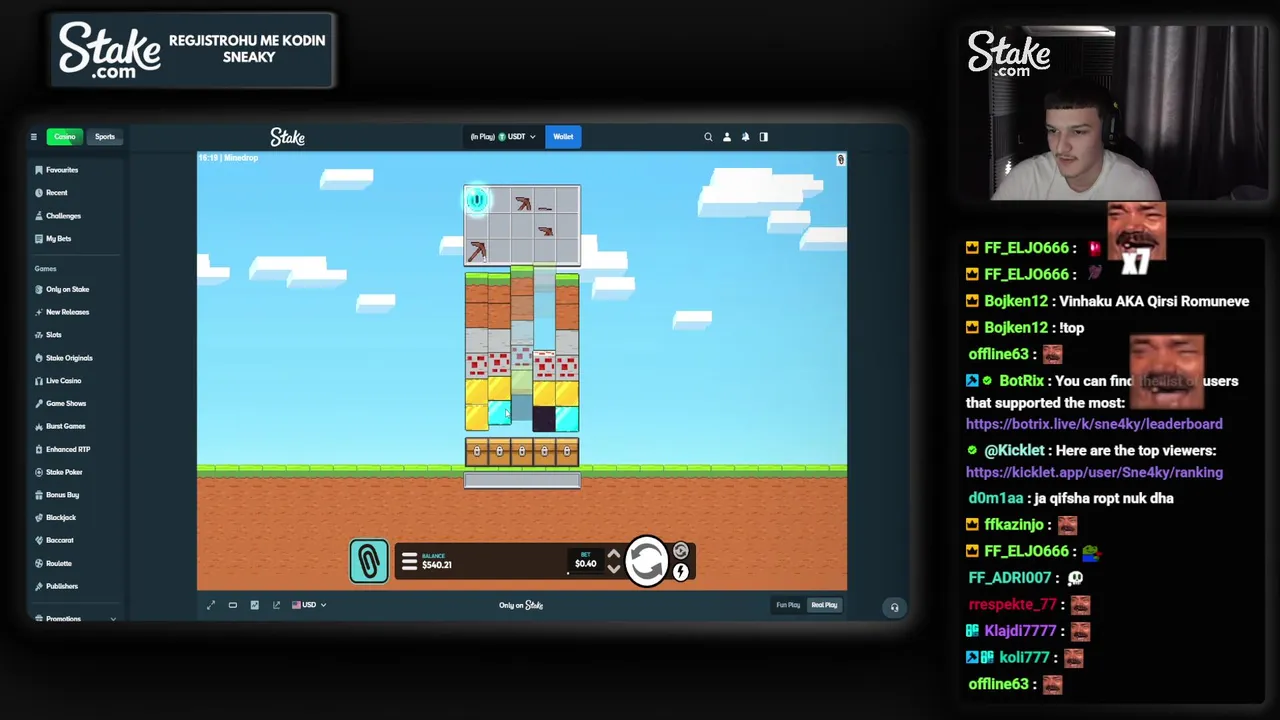Viewport: 1280px width, 720px height.
Task: Select New Releases category
Action: click(61, 312)
